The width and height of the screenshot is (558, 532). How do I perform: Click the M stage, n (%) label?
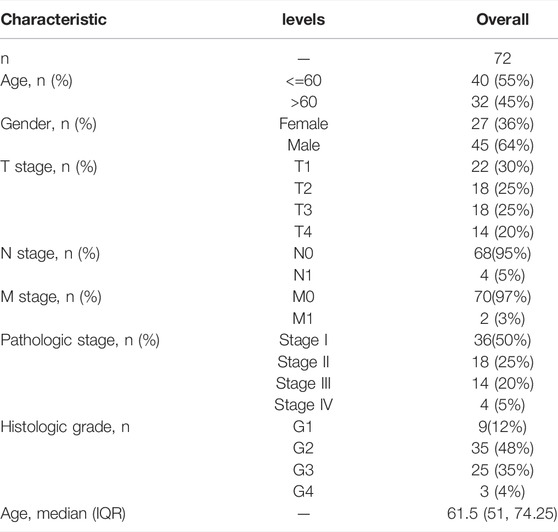coord(51,297)
